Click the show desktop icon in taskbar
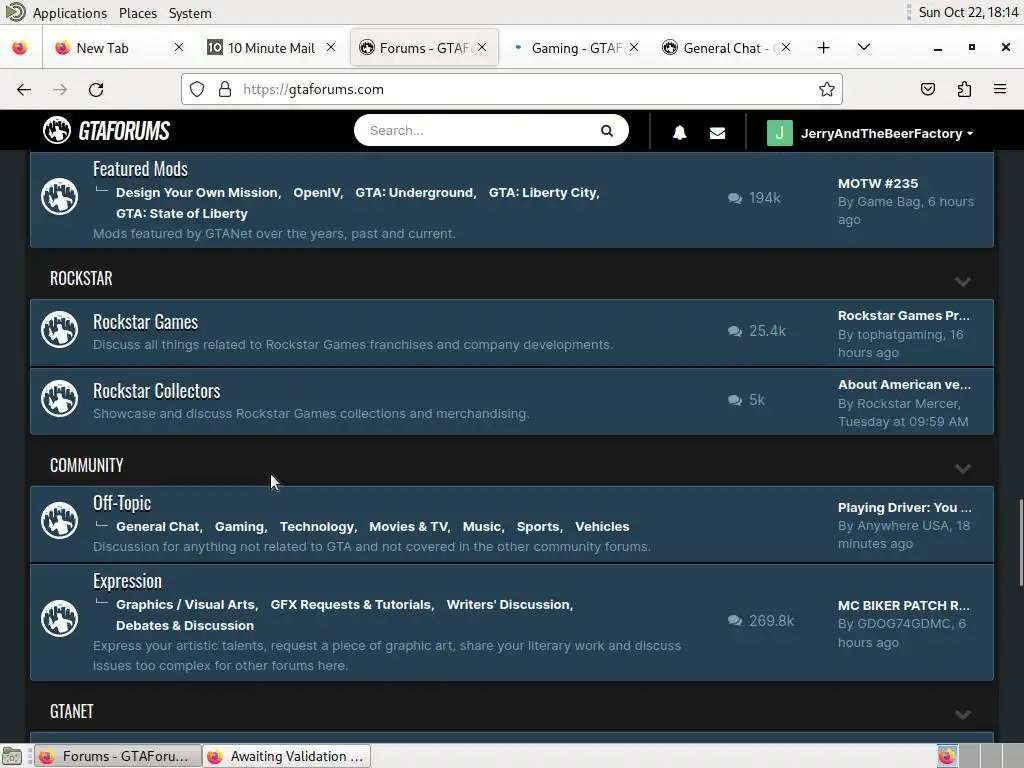 pyautogui.click(x=12, y=756)
